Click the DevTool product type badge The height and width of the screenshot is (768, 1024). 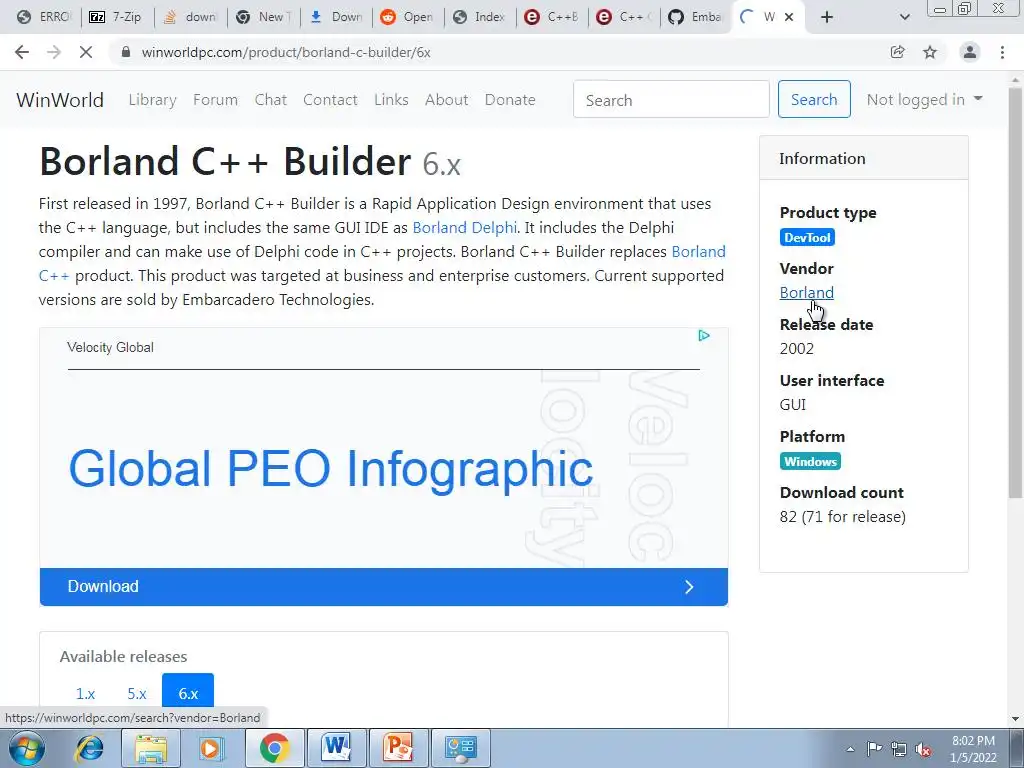click(x=807, y=237)
